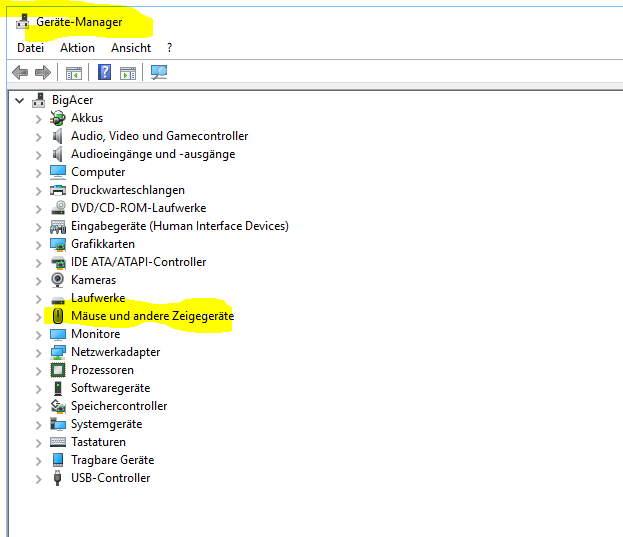Click the IDE ATA/ATAPI-Controller icon

point(58,263)
